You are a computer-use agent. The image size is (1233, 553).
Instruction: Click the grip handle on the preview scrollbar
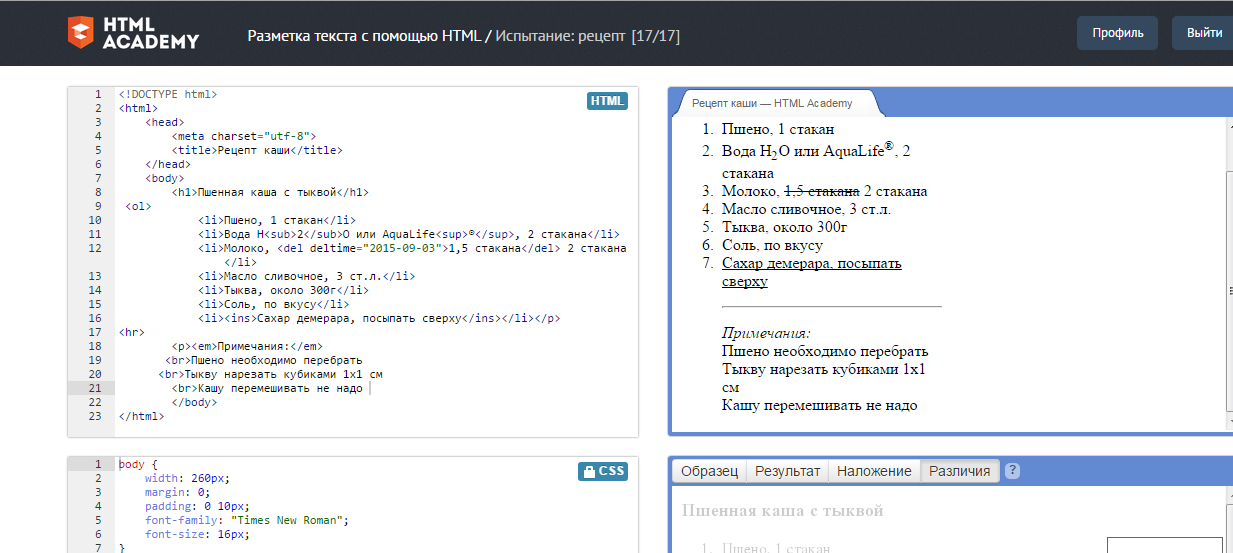[x=1228, y=291]
